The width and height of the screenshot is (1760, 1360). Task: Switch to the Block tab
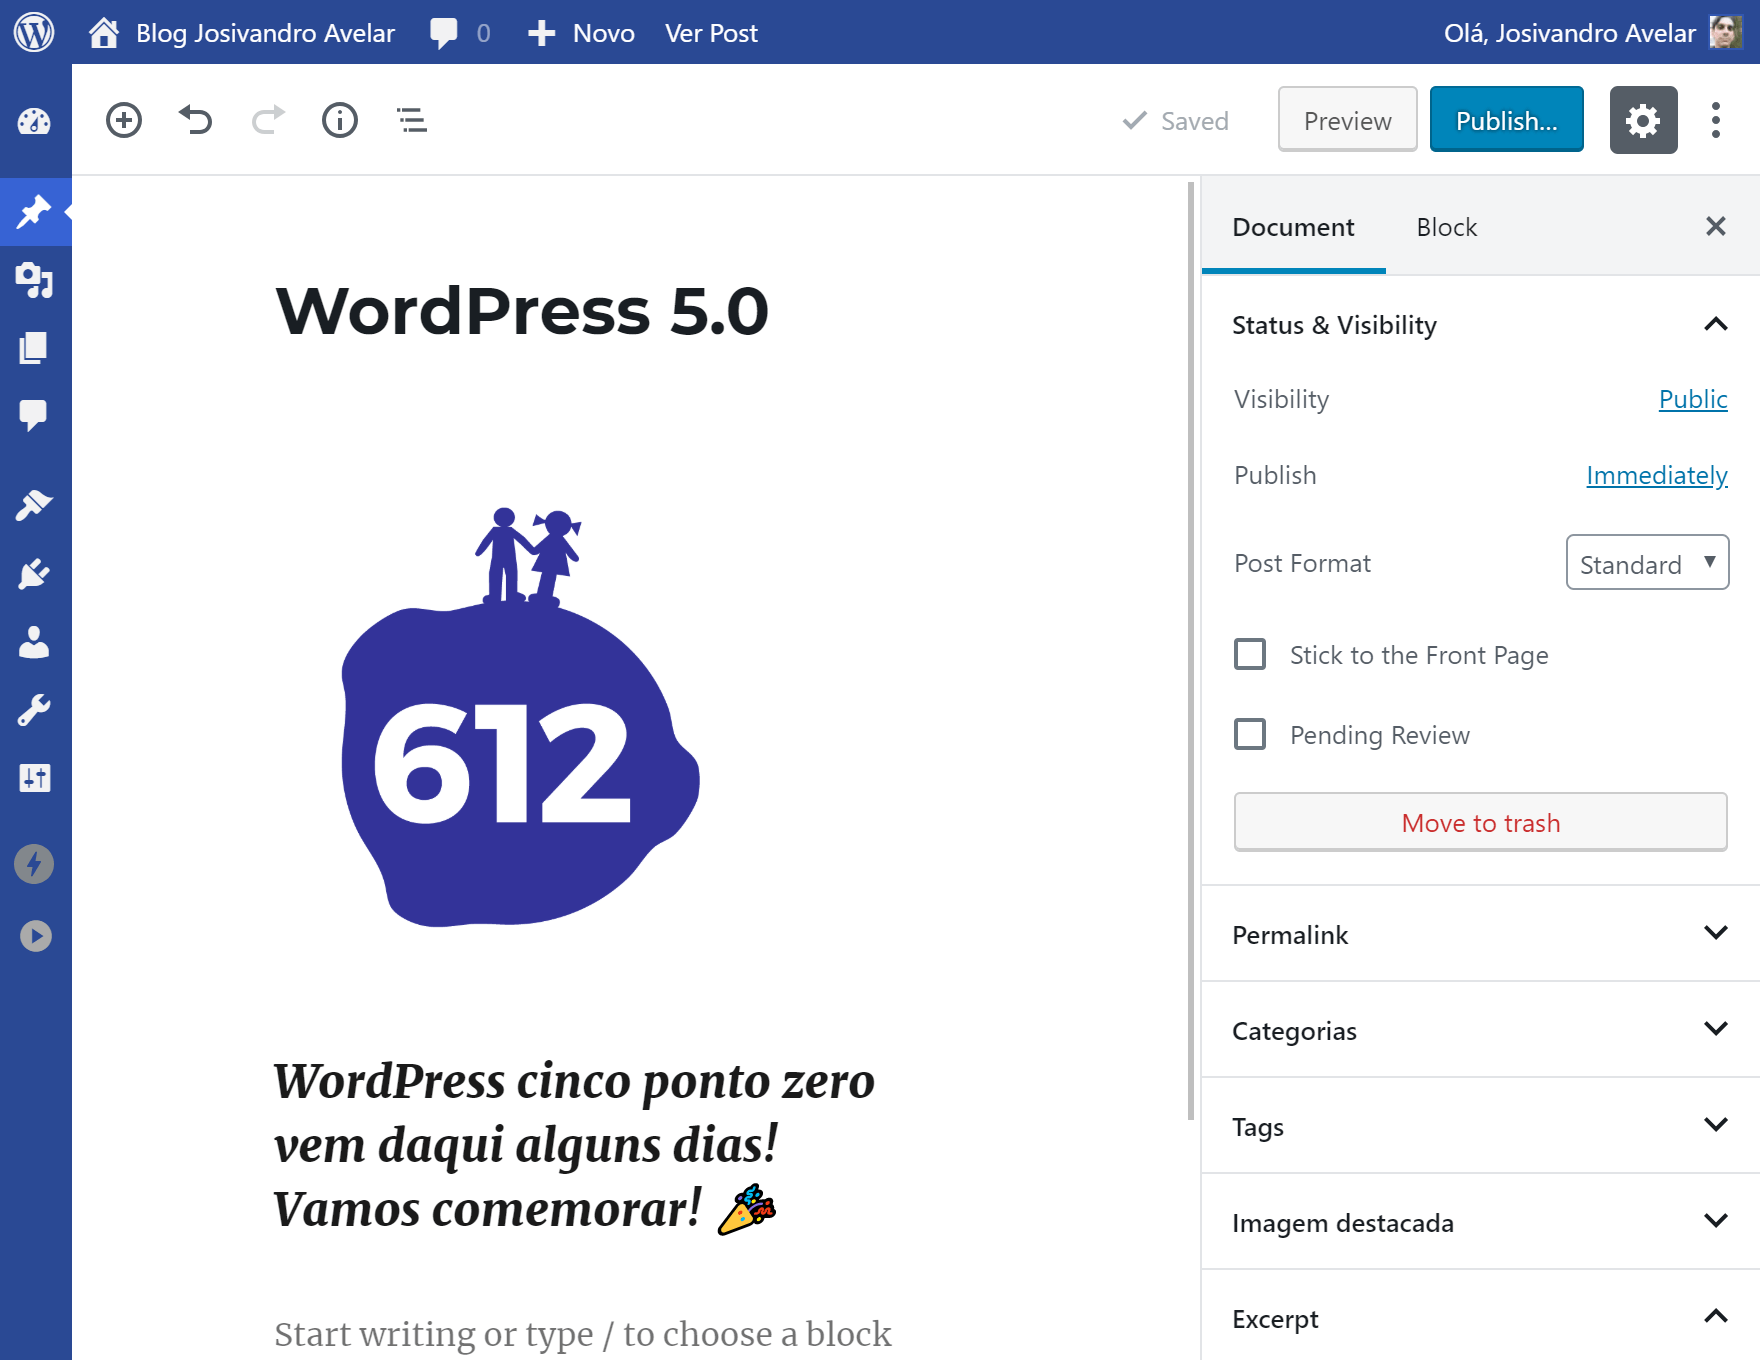(x=1446, y=227)
